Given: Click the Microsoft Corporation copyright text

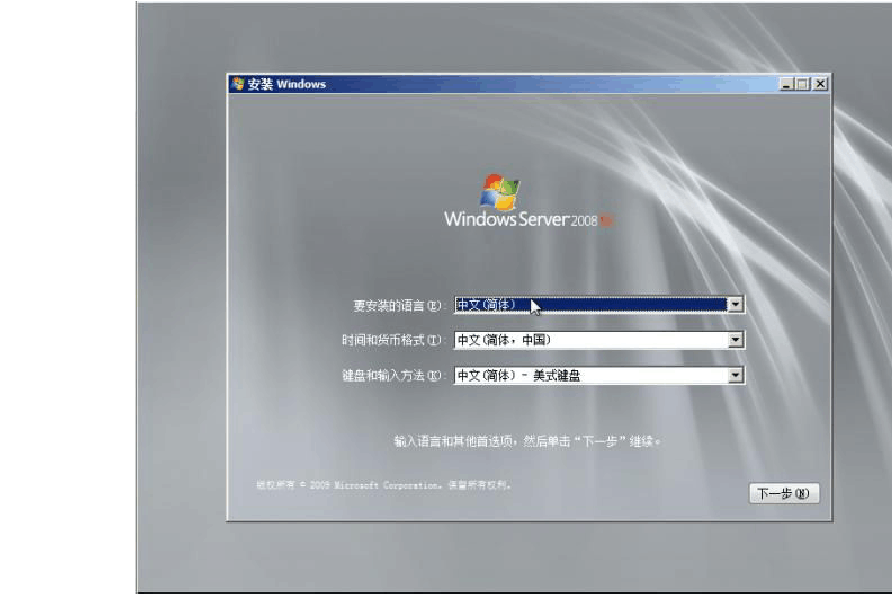Looking at the screenshot, I should tap(383, 485).
